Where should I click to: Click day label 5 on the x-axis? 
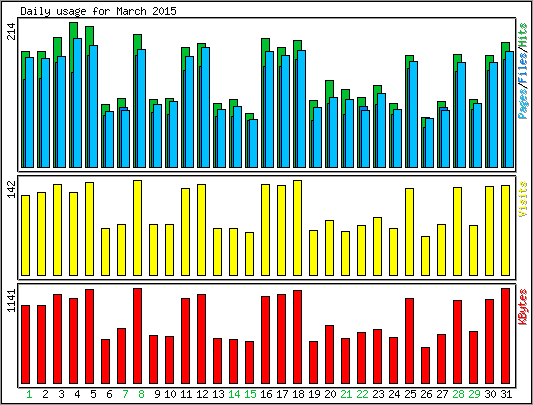click(93, 394)
